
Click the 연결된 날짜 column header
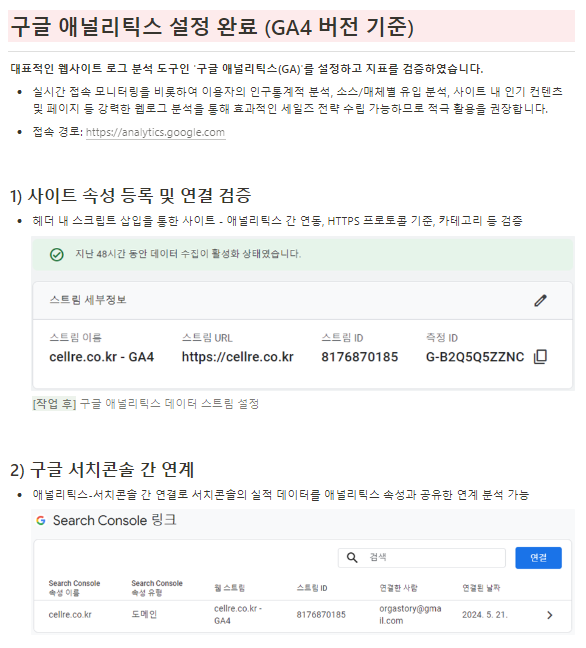[481, 588]
